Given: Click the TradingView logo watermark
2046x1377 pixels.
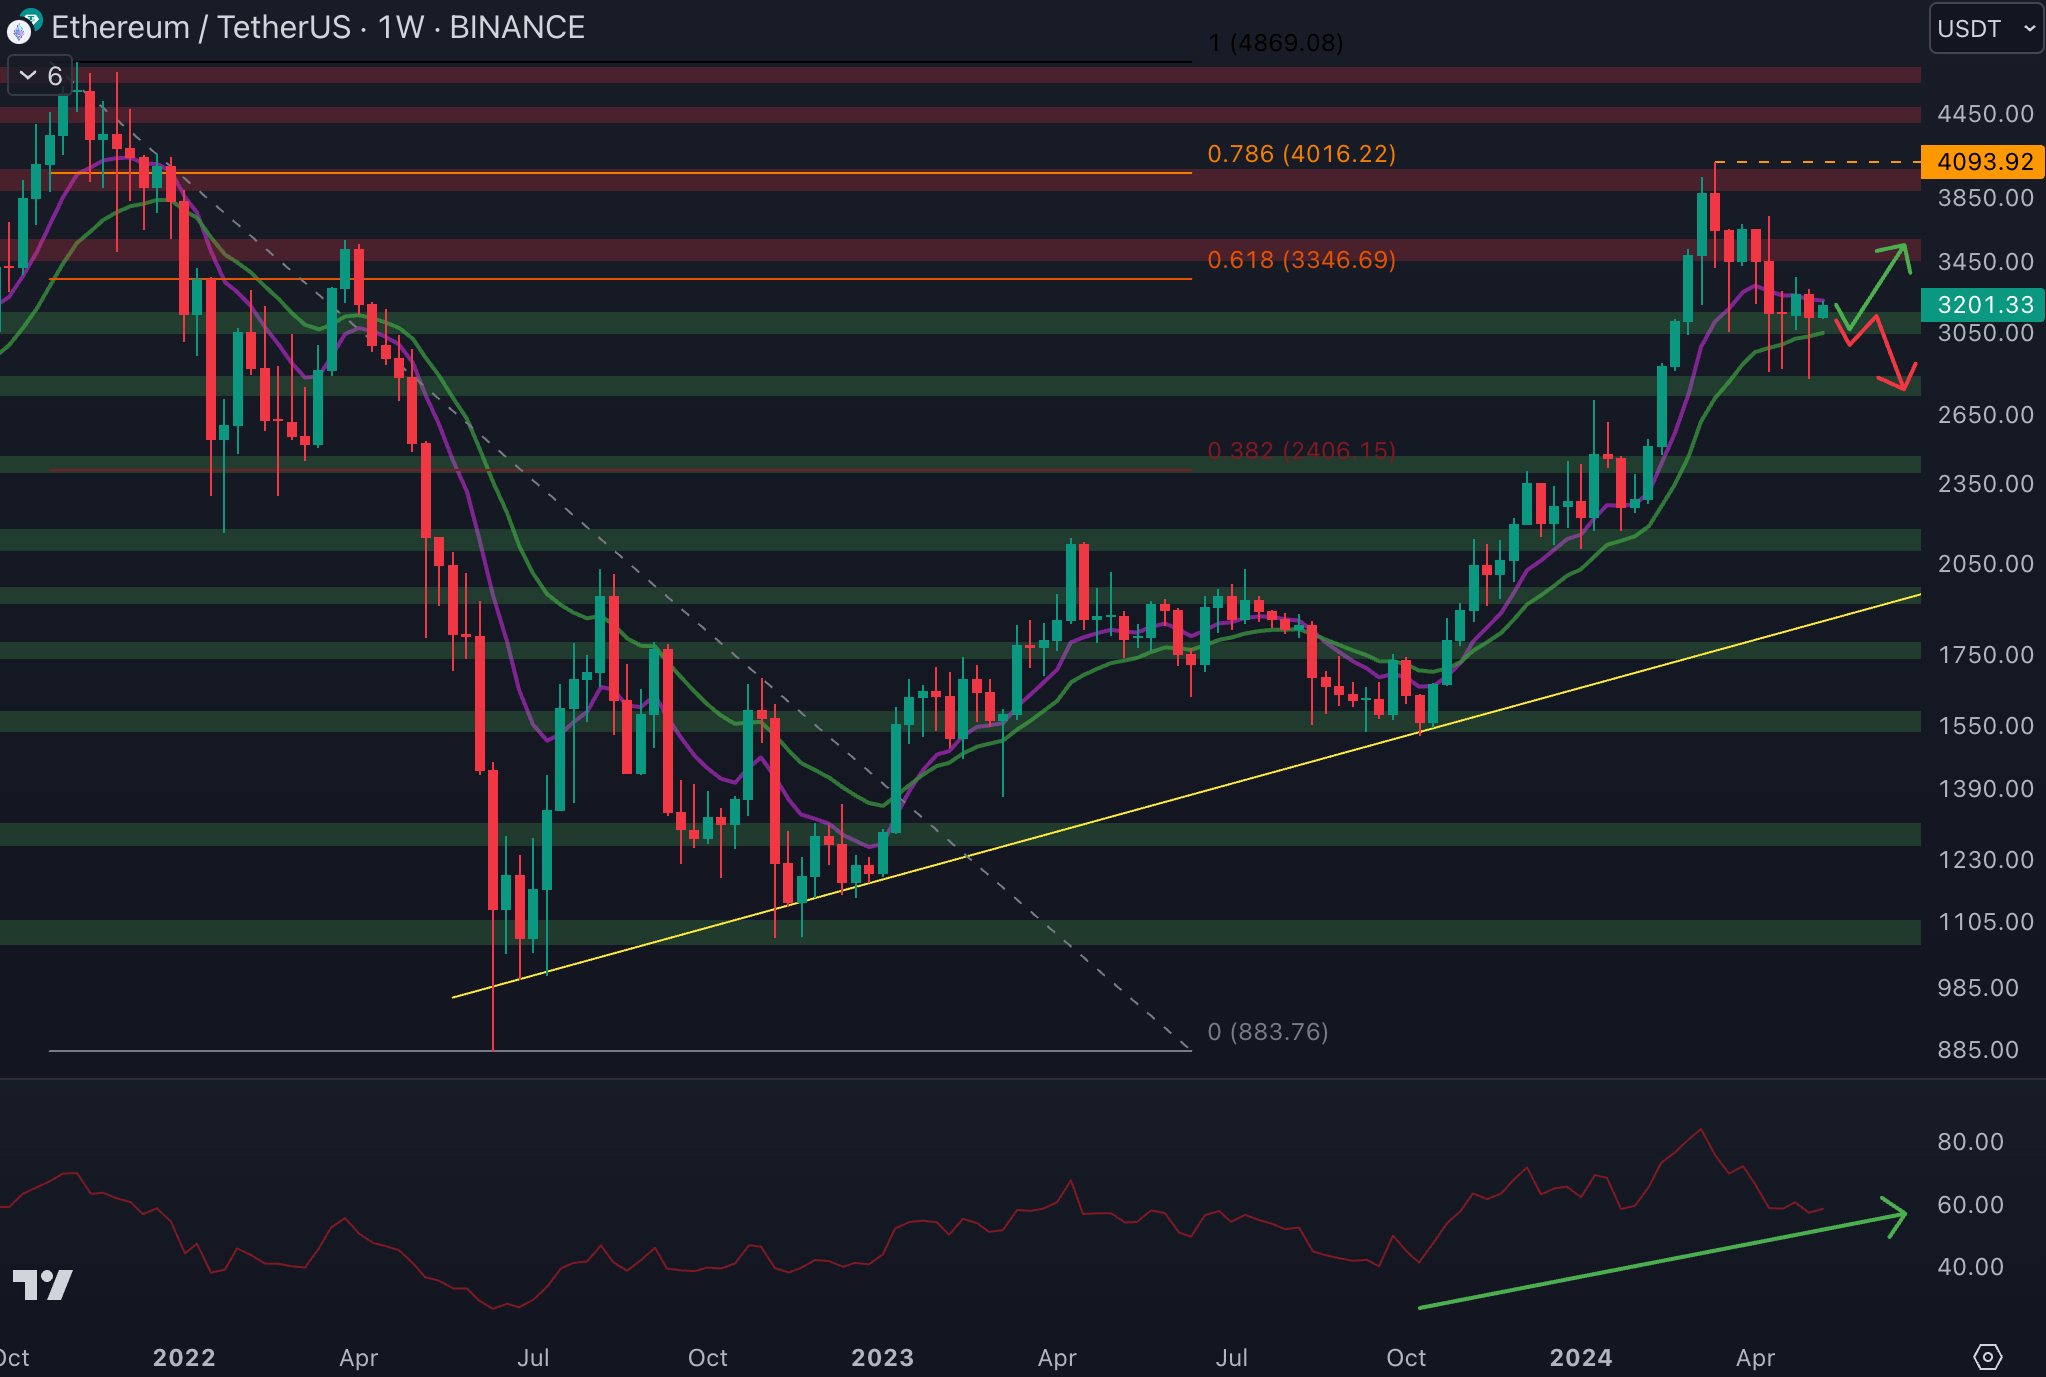Looking at the screenshot, I should (42, 1284).
